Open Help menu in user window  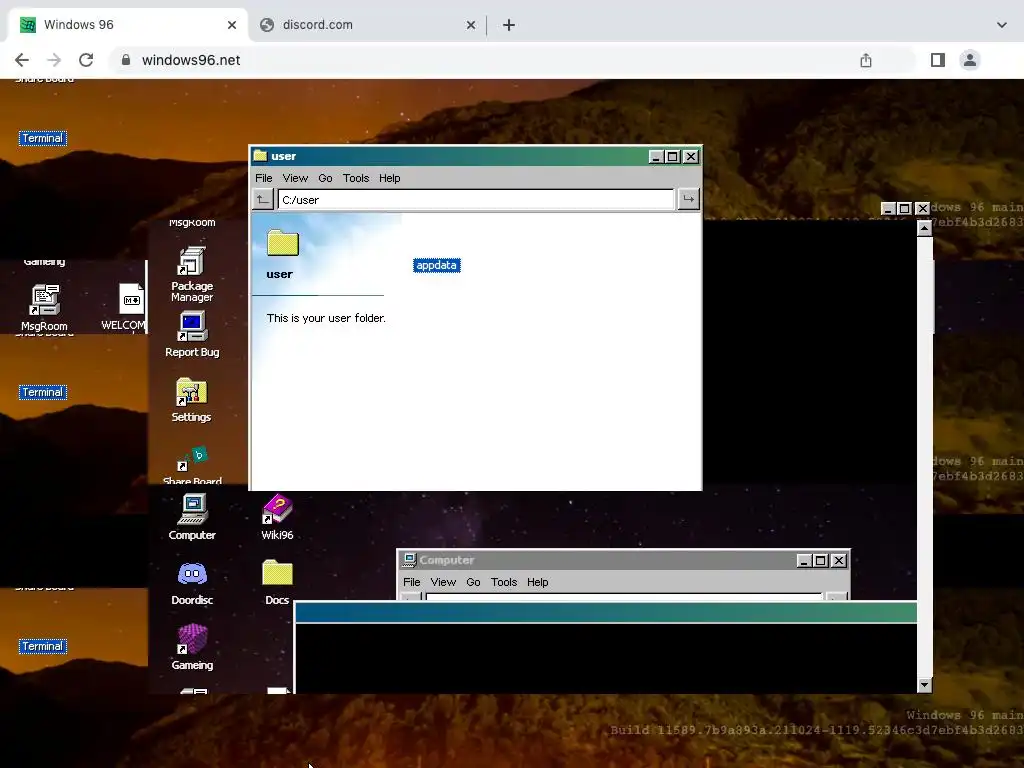pos(389,178)
